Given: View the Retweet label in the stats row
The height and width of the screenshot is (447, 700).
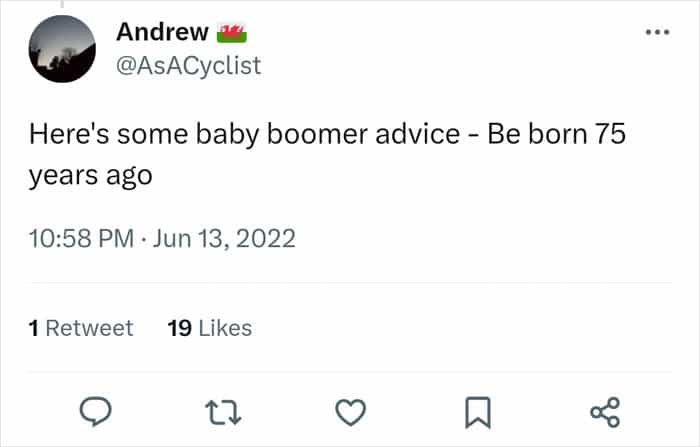Looking at the screenshot, I should (x=90, y=328).
